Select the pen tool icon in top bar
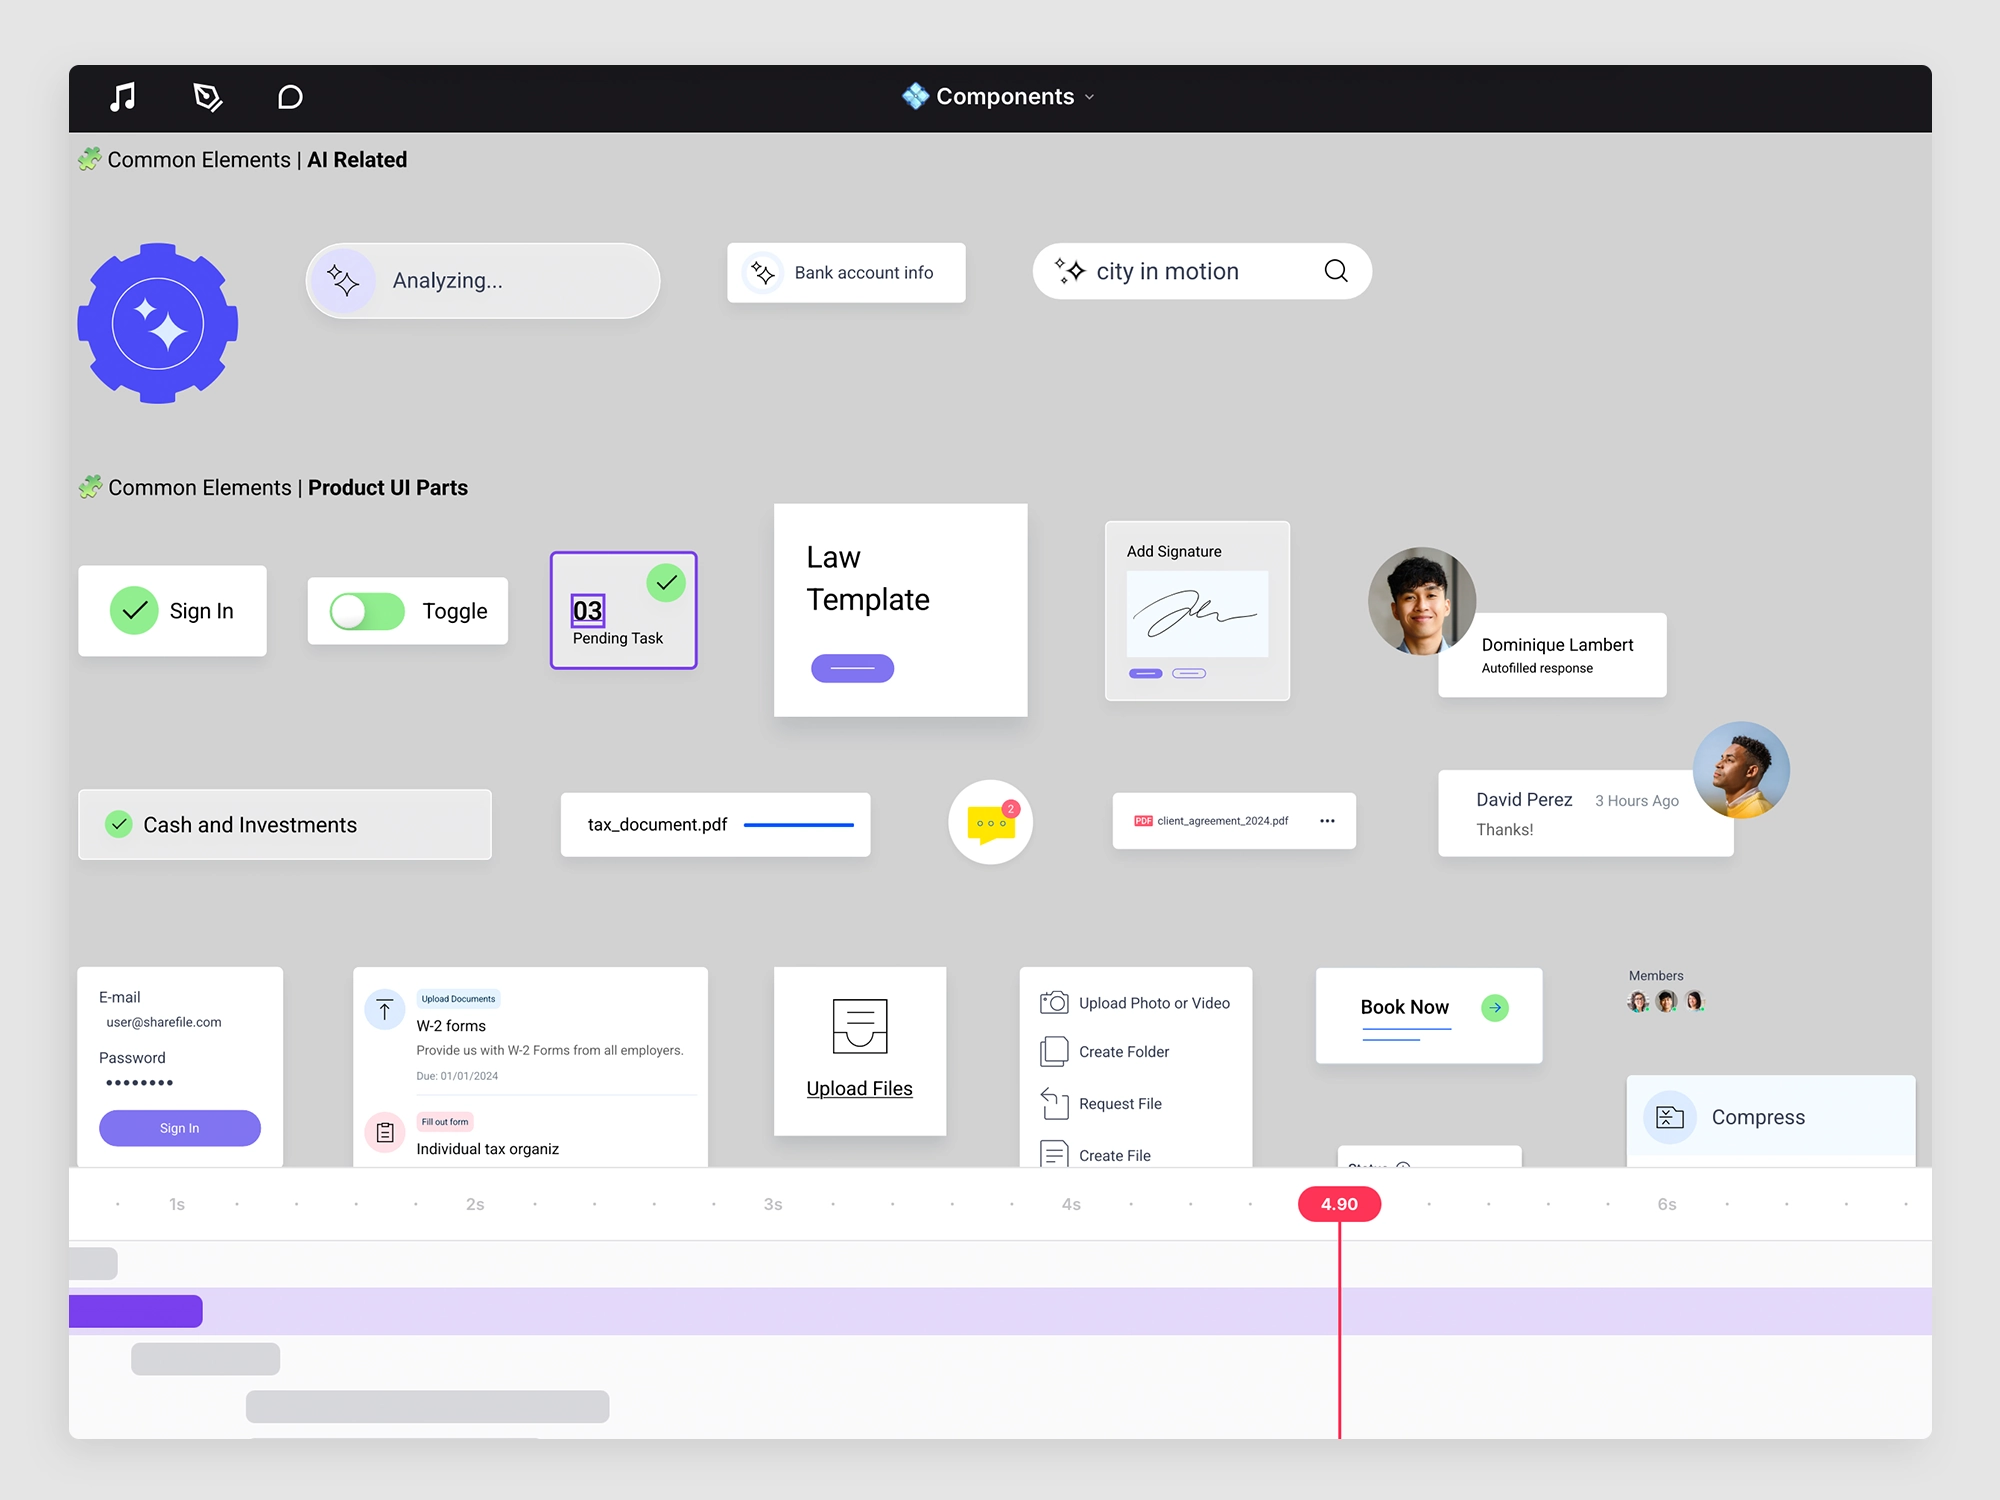The height and width of the screenshot is (1500, 2000). [207, 97]
